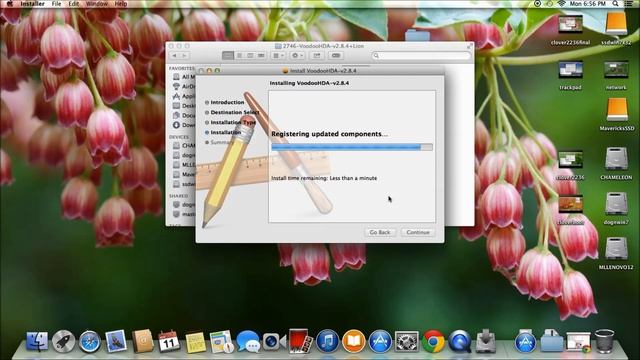Viewport: 640px width, 360px height.
Task: Open QuickTime Player in dock
Action: coord(460,341)
